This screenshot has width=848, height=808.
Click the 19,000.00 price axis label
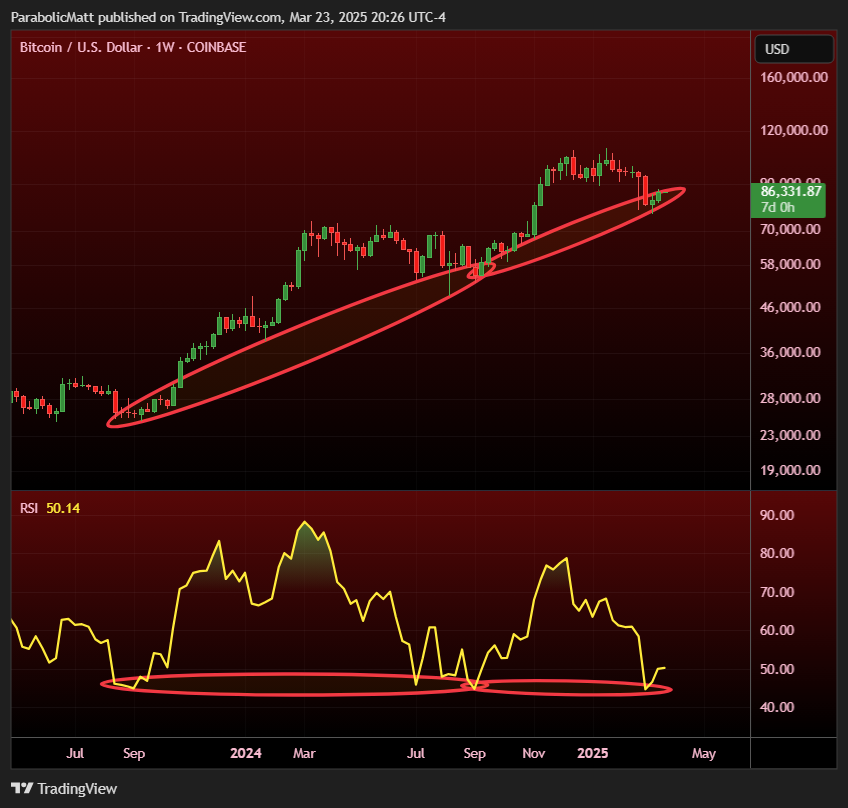pyautogui.click(x=796, y=470)
